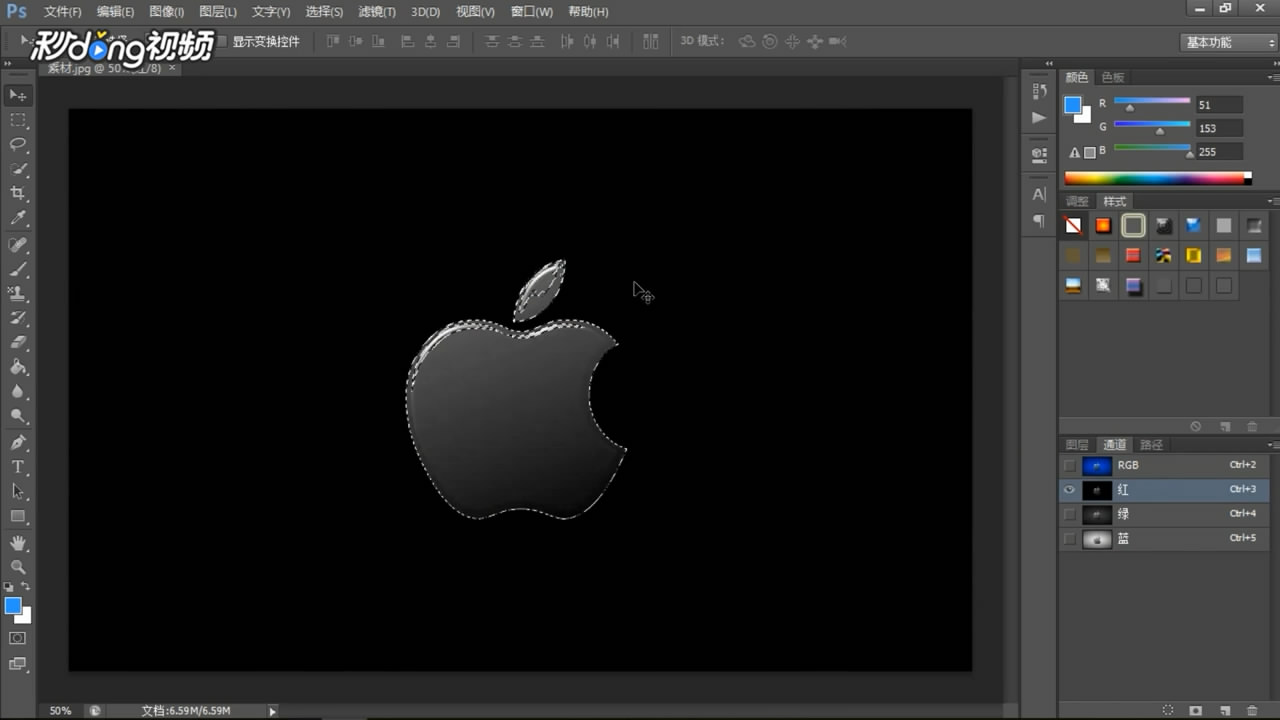Select the Spot Healing Brush tool
This screenshot has height=720, width=1280.
pos(18,245)
